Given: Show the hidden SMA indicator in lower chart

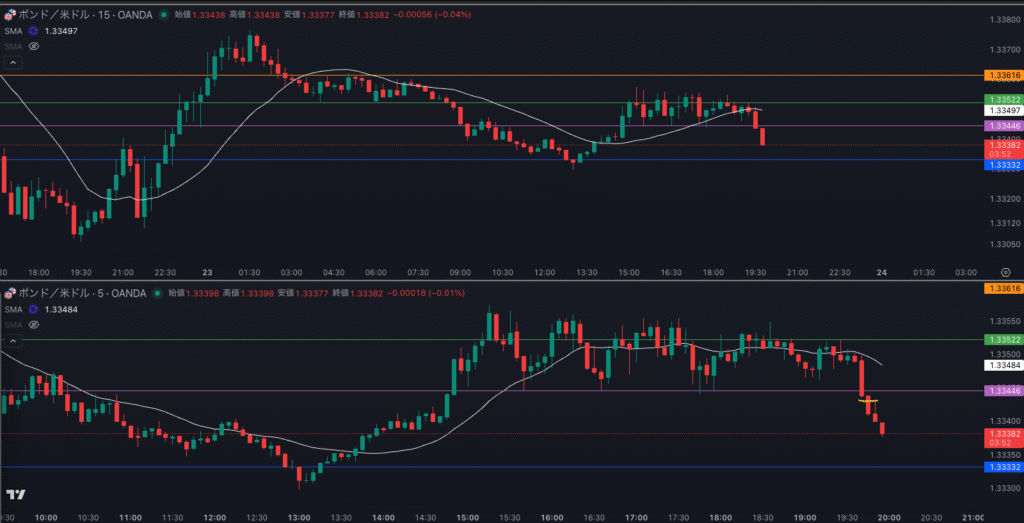Looking at the screenshot, I should [x=33, y=324].
